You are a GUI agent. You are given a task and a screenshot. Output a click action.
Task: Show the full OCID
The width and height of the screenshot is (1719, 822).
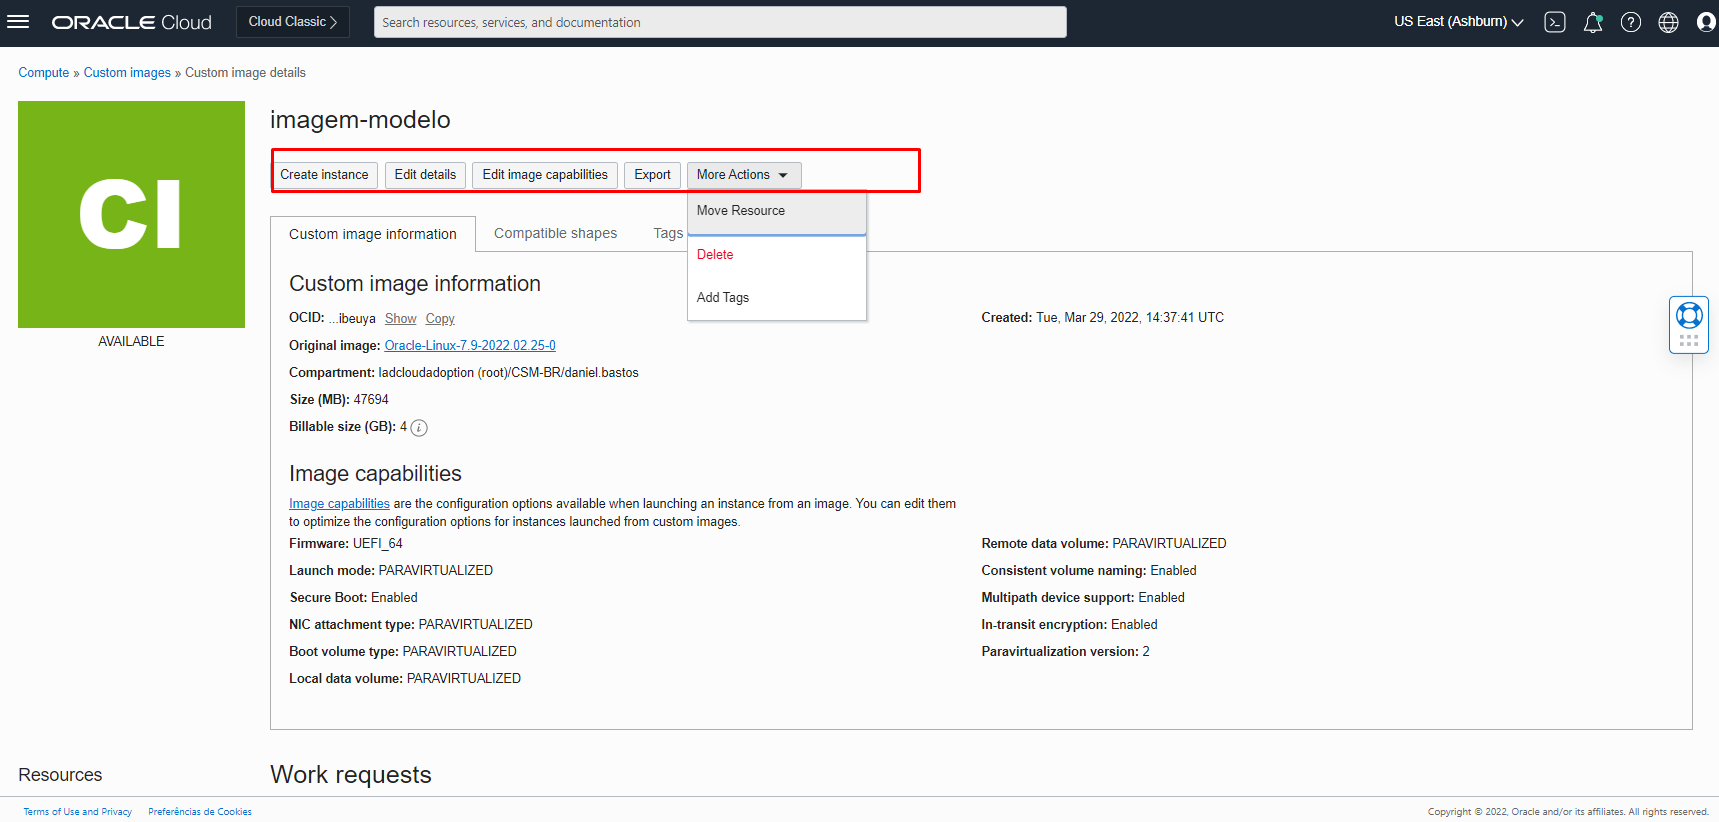(401, 319)
